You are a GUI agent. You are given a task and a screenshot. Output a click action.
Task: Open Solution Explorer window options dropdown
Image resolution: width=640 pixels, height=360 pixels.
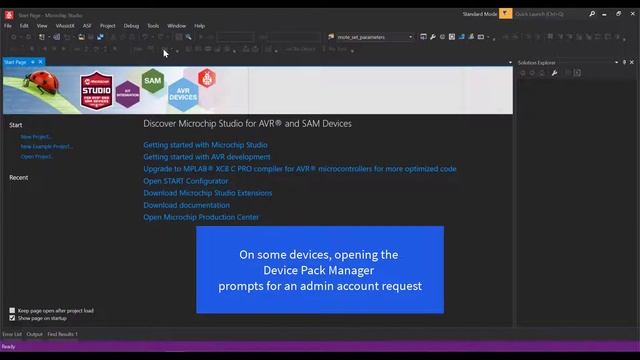coord(616,62)
